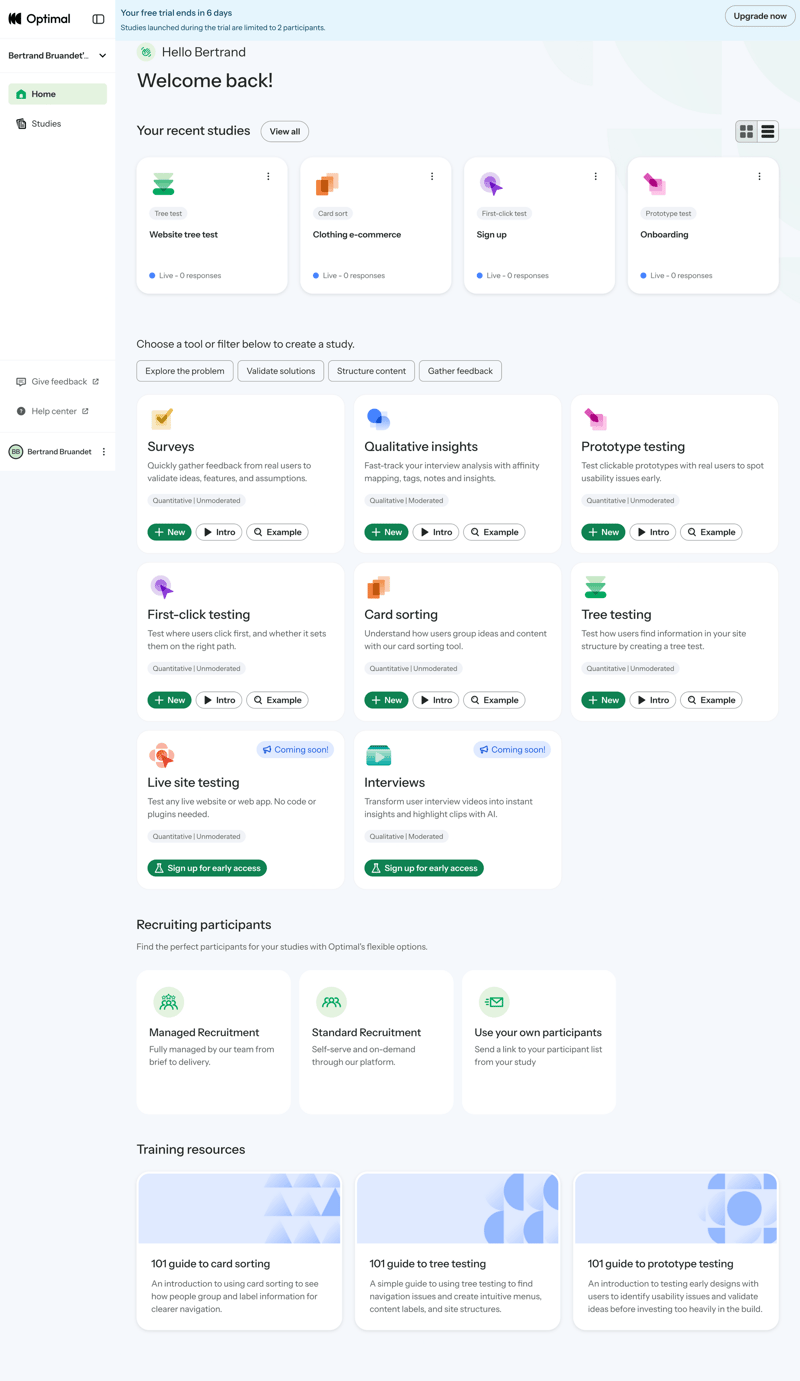Viewport: 800px width, 1381px height.
Task: Click the envelope icon for own participants
Action: [x=494, y=1001]
